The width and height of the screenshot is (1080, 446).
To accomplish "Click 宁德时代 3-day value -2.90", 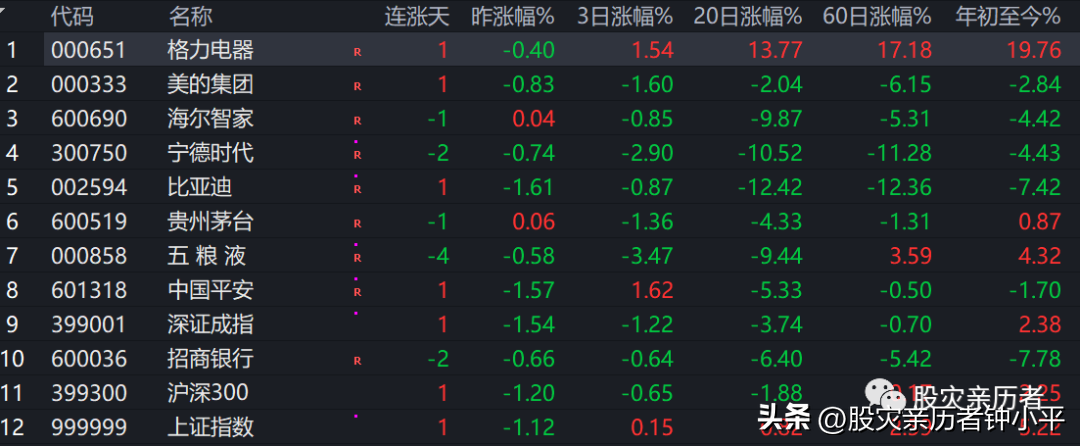I will (x=647, y=153).
